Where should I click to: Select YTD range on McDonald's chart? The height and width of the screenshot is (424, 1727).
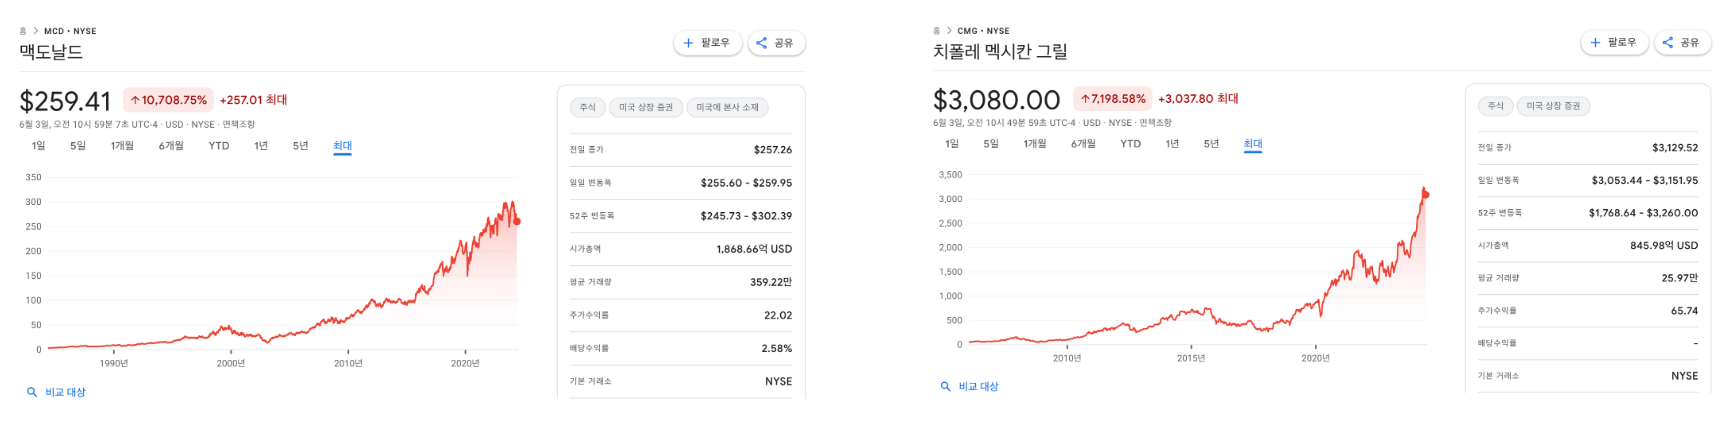219,146
